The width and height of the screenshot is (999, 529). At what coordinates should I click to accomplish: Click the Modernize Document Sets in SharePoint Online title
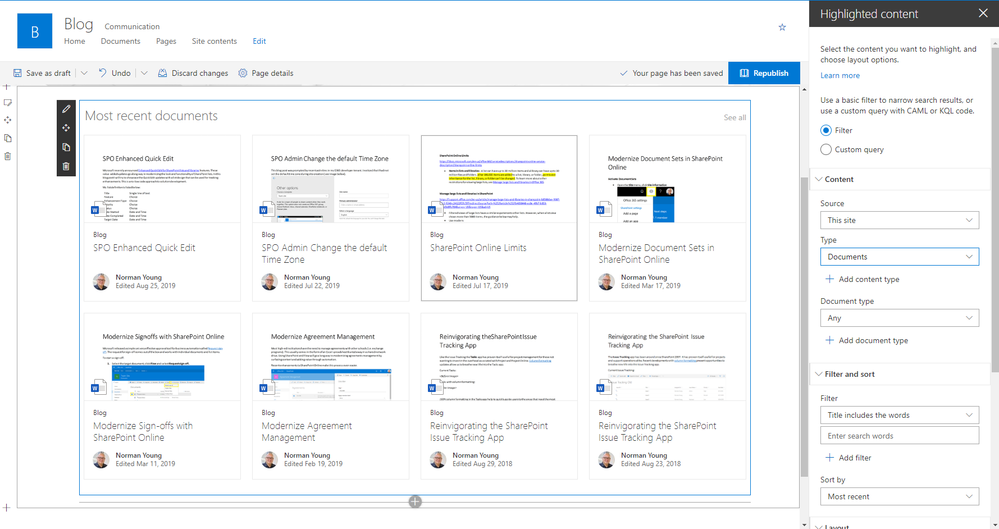point(656,254)
